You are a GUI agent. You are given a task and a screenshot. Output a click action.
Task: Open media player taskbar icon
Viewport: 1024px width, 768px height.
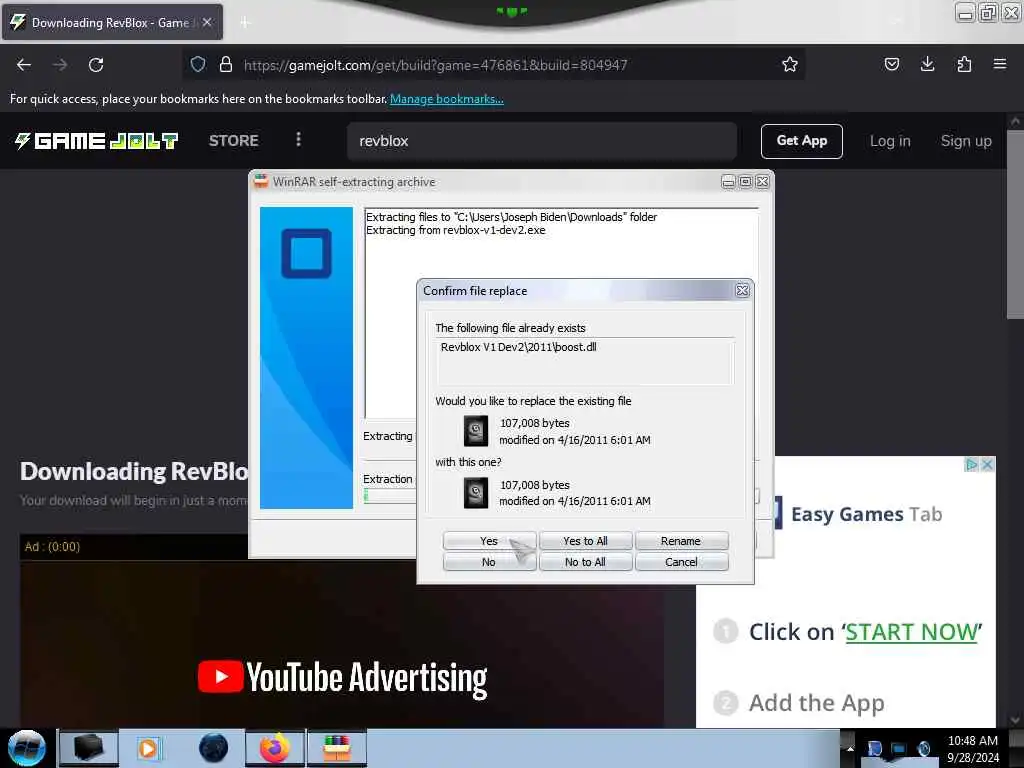tap(148, 748)
